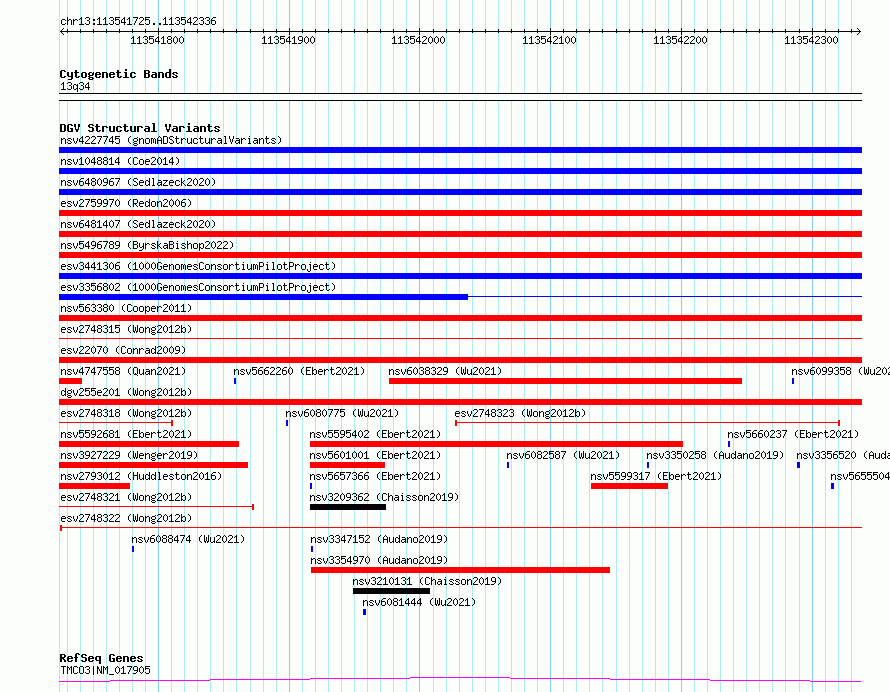
Task: Open esv2759970 (Redon2006) variant label
Action: [126, 203]
